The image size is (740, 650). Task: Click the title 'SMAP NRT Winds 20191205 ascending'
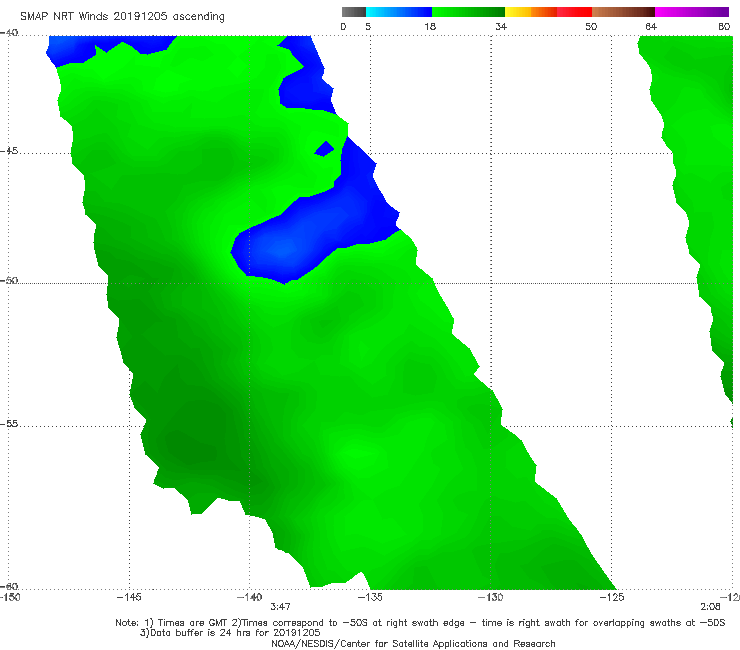pos(122,16)
